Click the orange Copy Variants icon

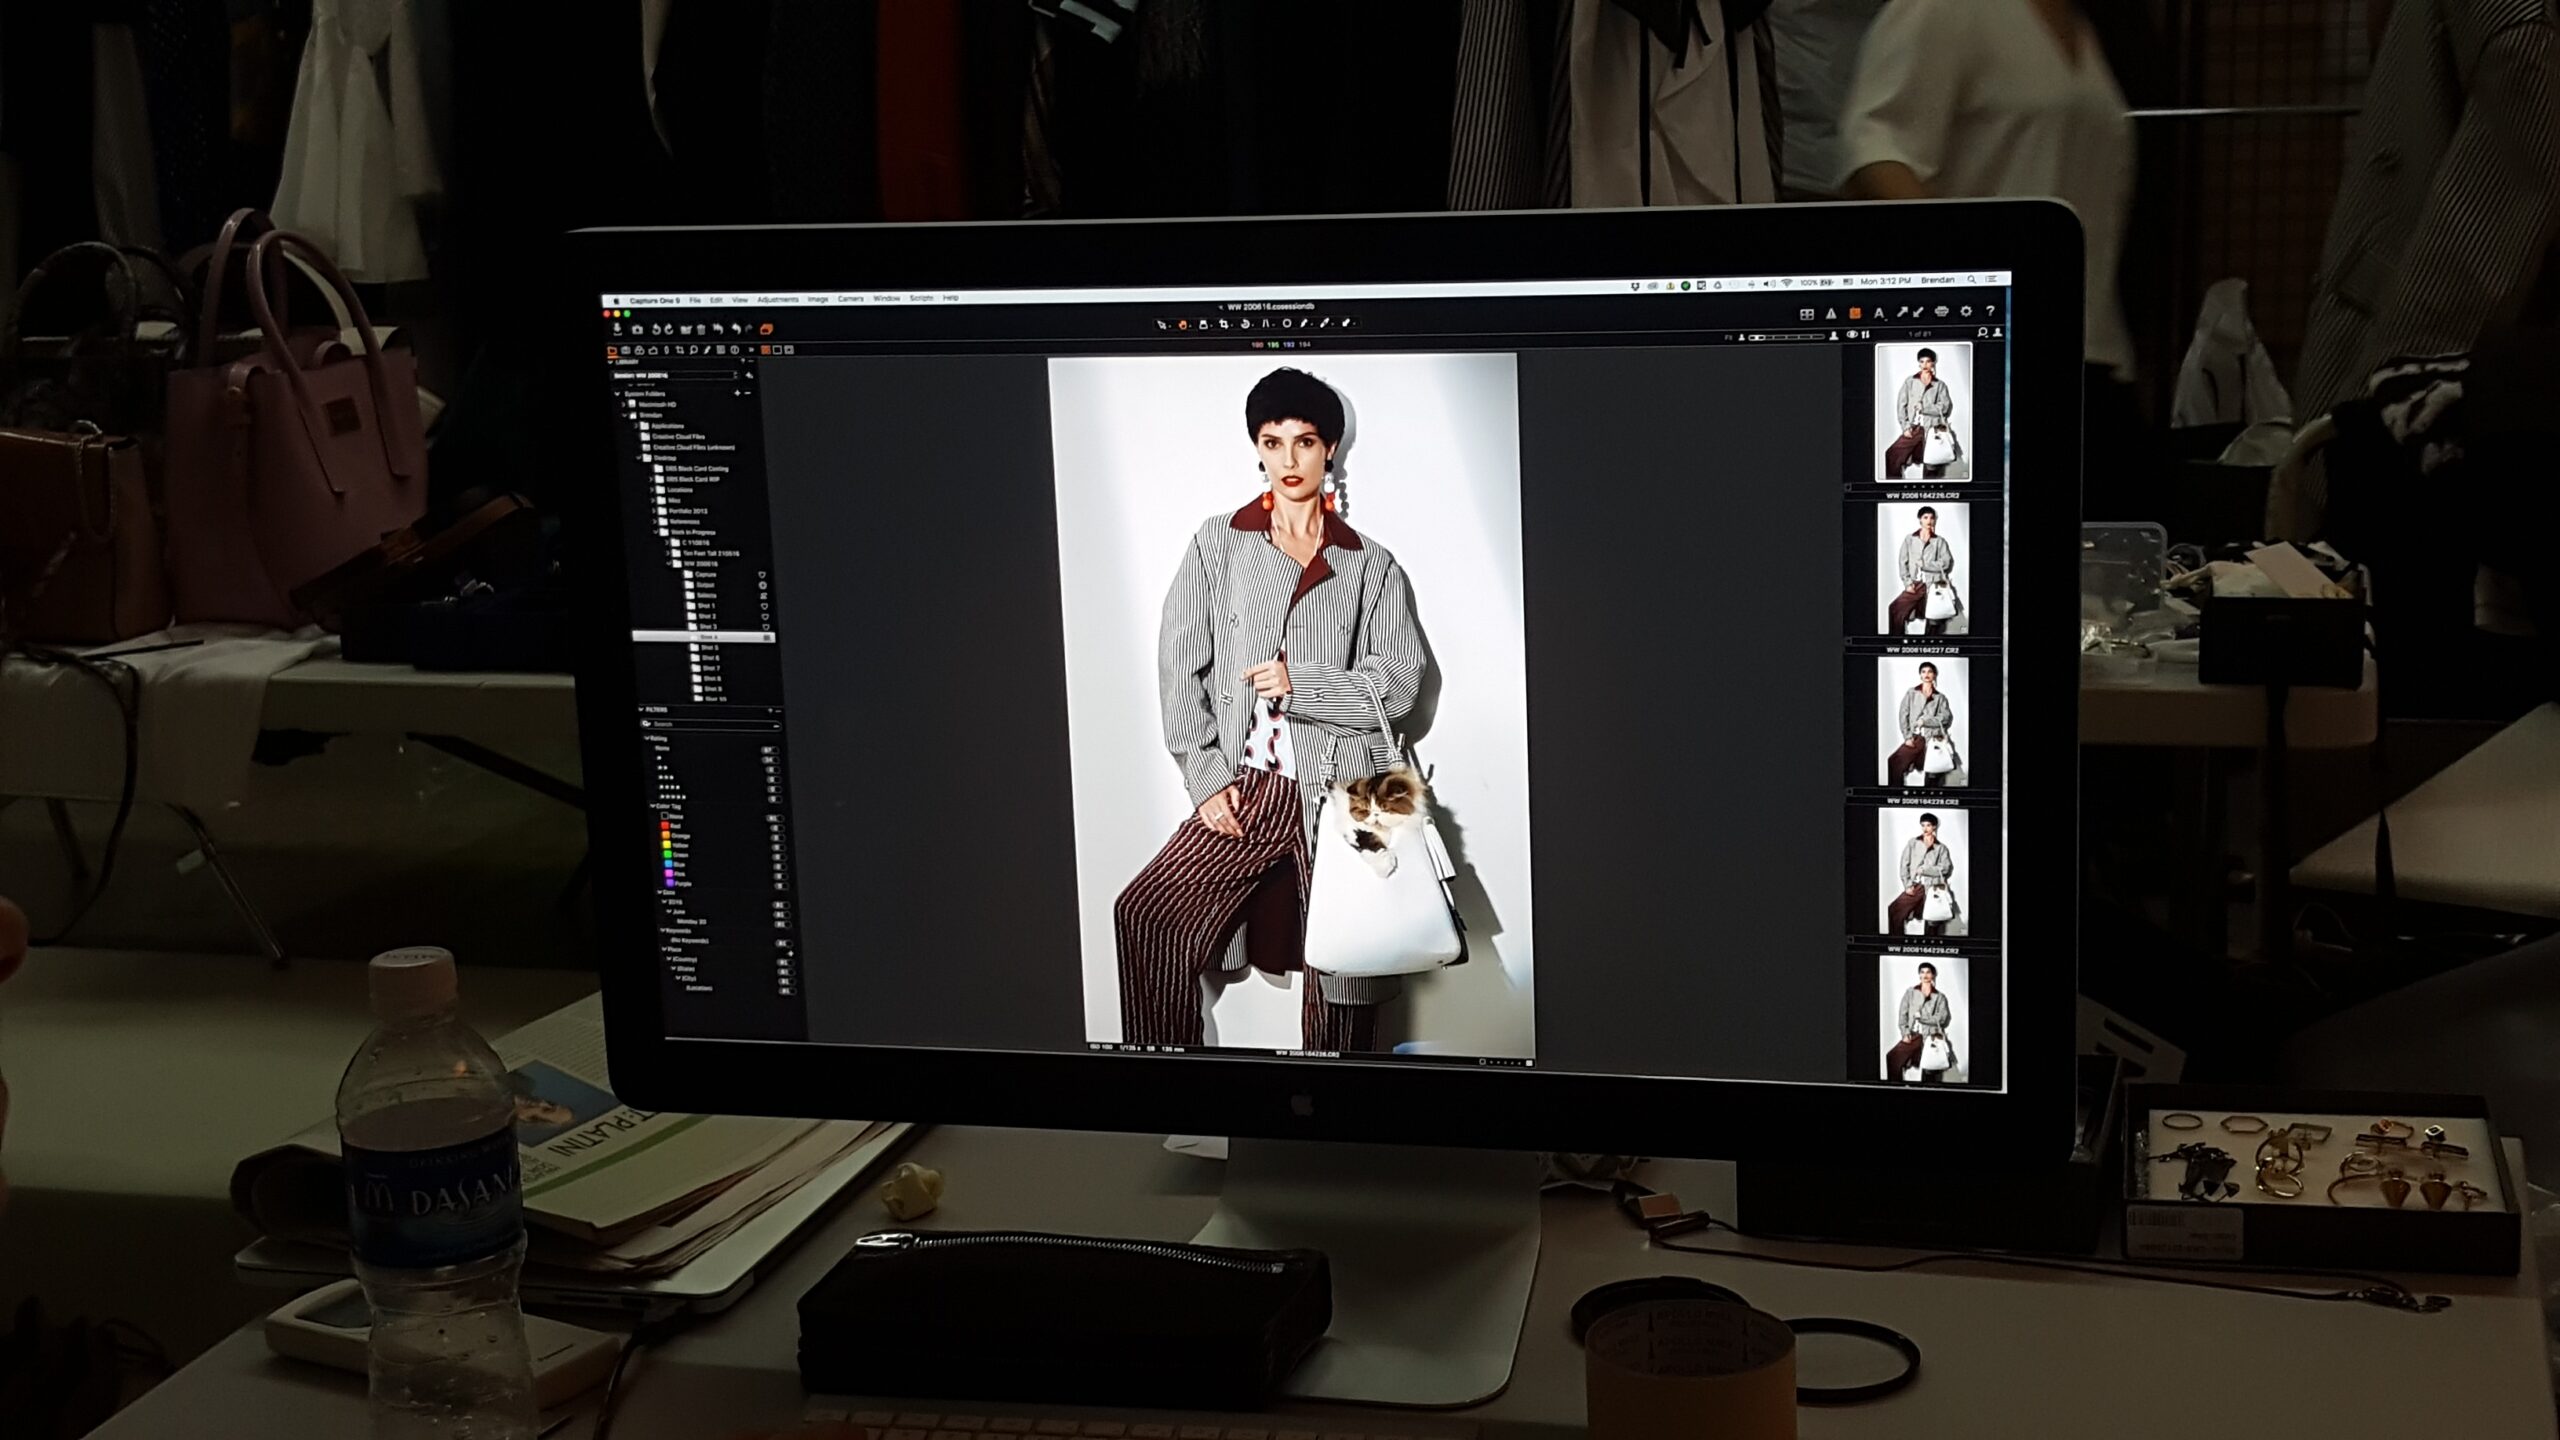(x=766, y=329)
